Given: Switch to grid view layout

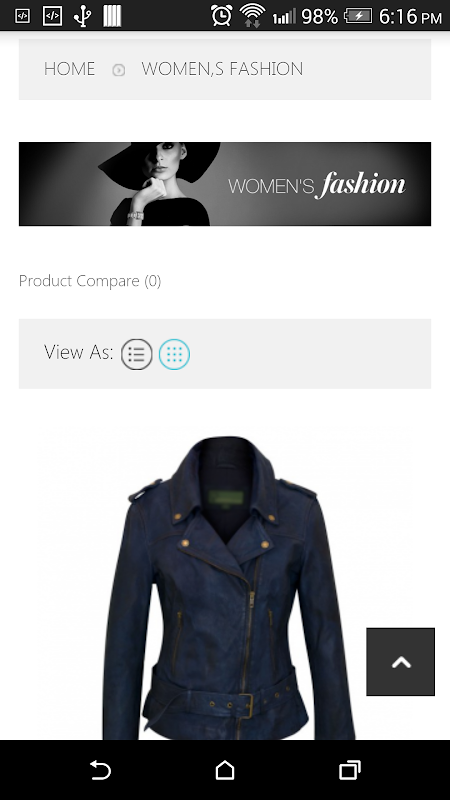Looking at the screenshot, I should (174, 354).
